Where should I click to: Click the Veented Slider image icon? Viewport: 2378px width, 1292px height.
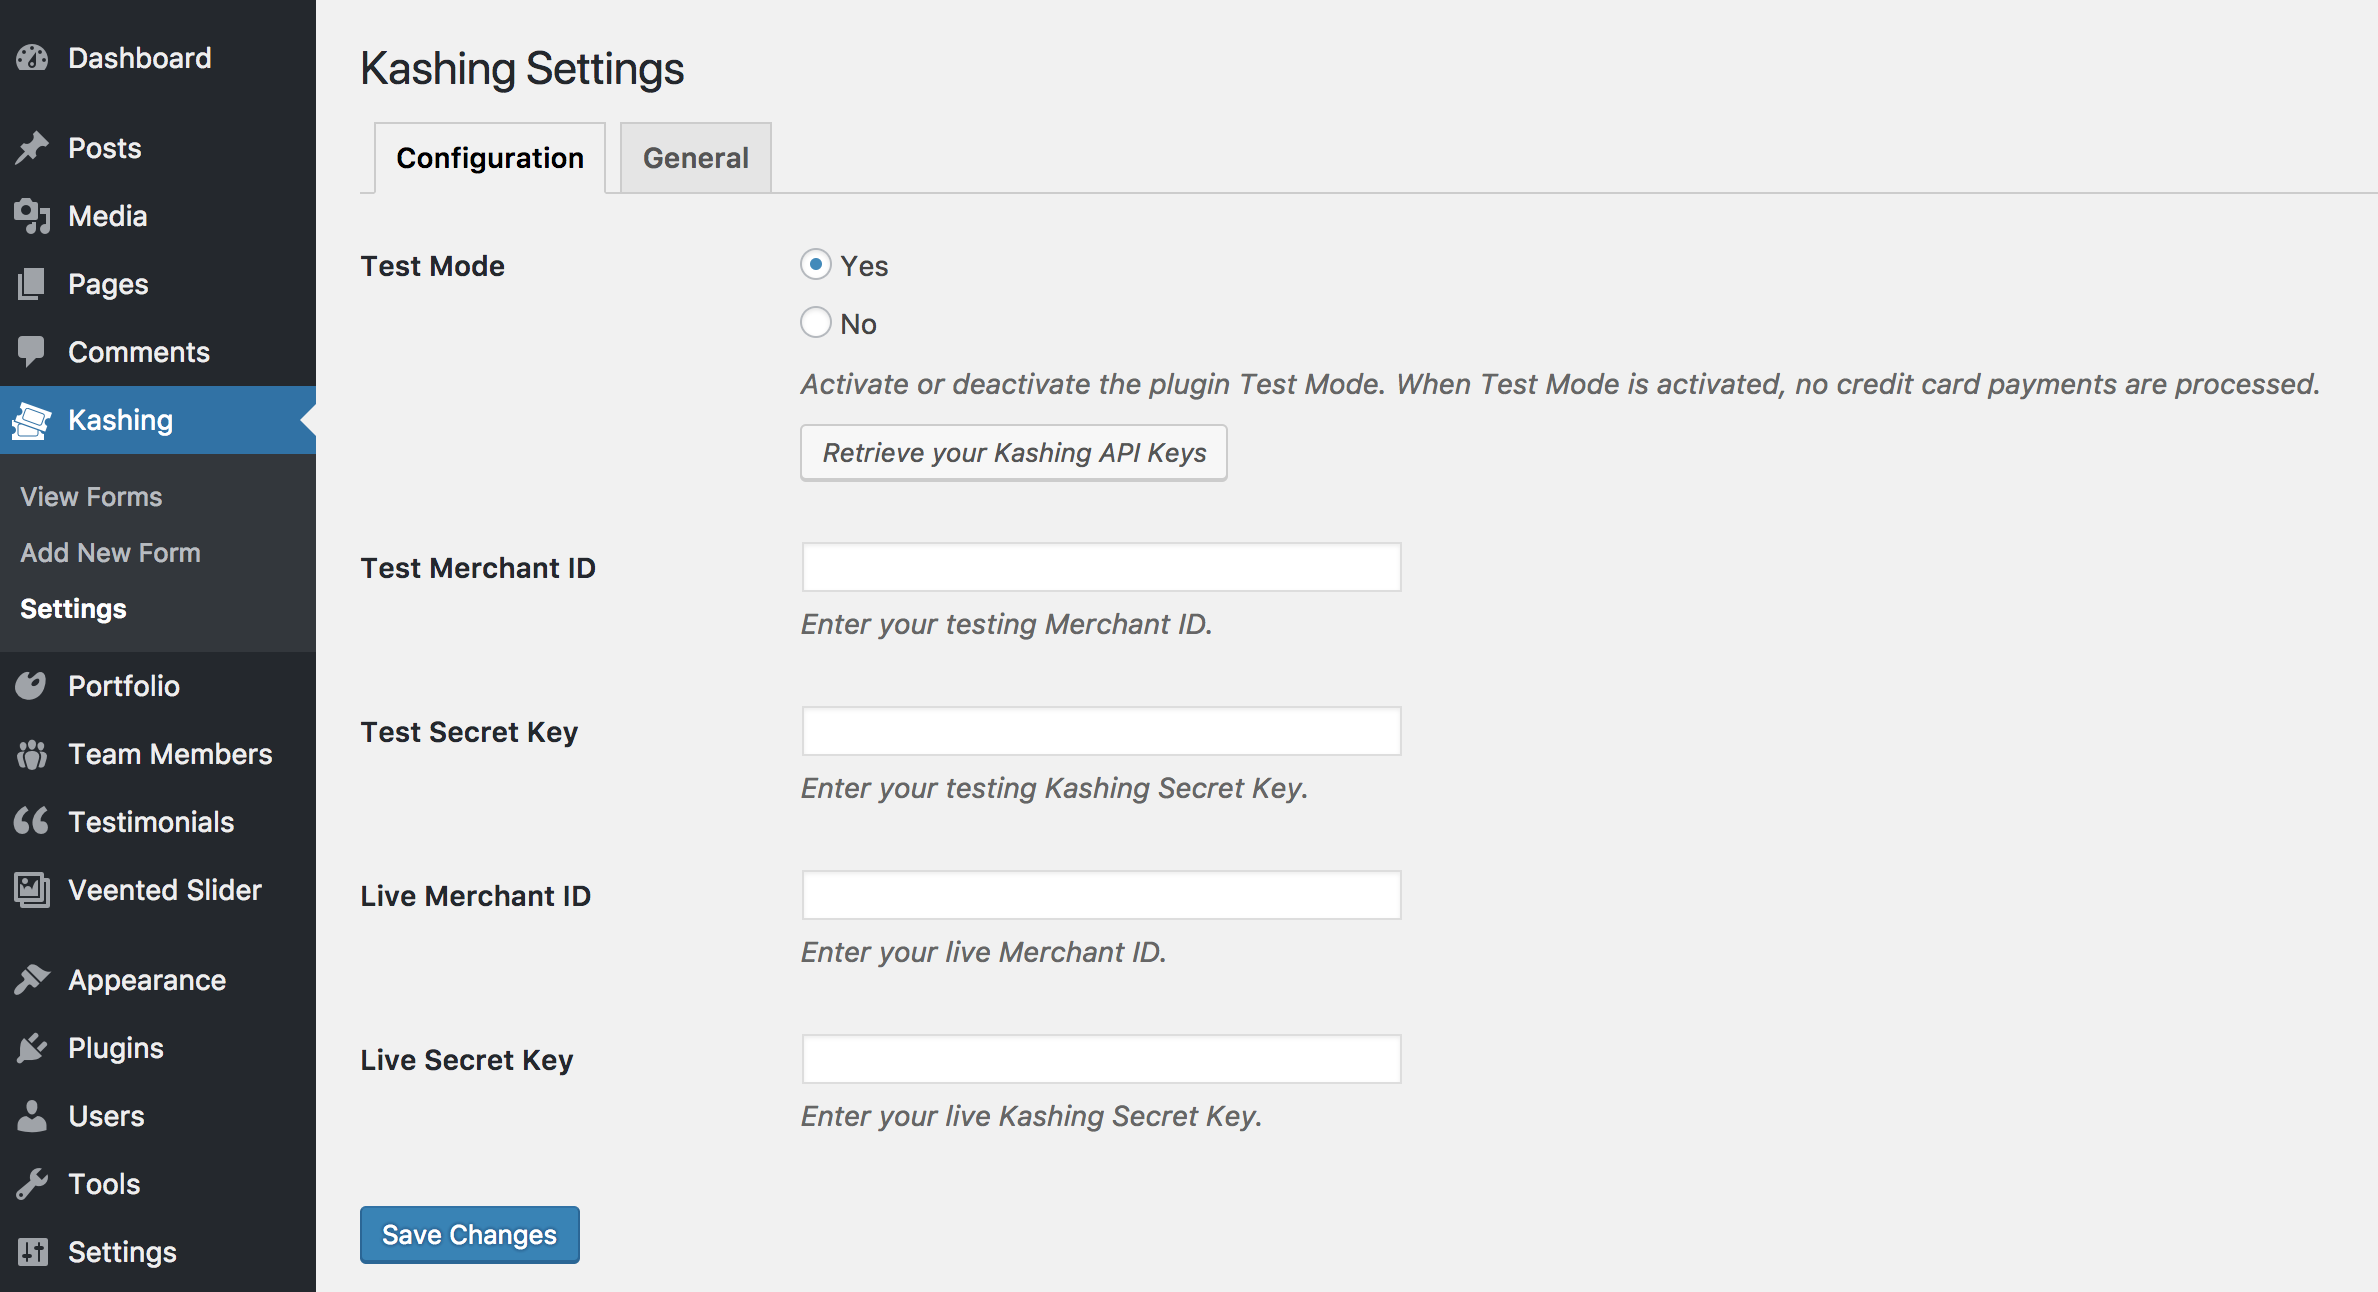32,890
